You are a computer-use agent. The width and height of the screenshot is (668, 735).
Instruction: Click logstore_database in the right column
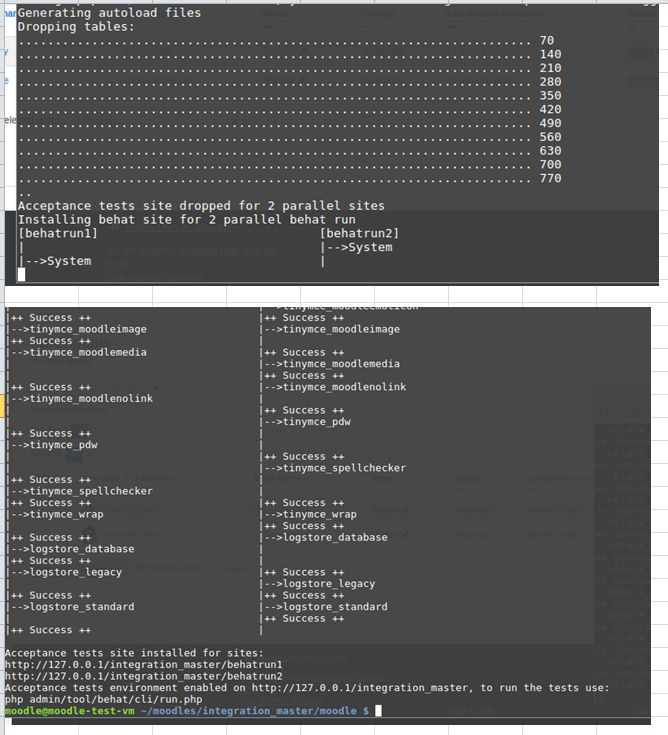(x=335, y=538)
